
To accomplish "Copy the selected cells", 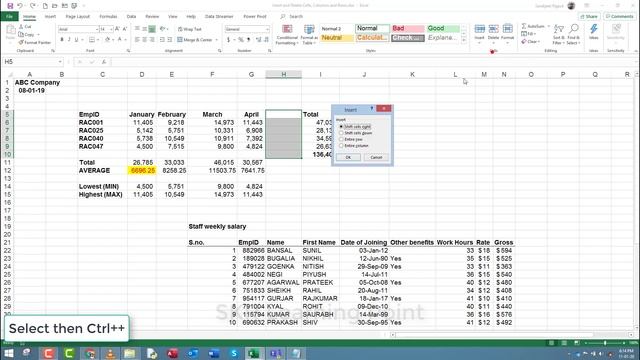I will coord(27,35).
